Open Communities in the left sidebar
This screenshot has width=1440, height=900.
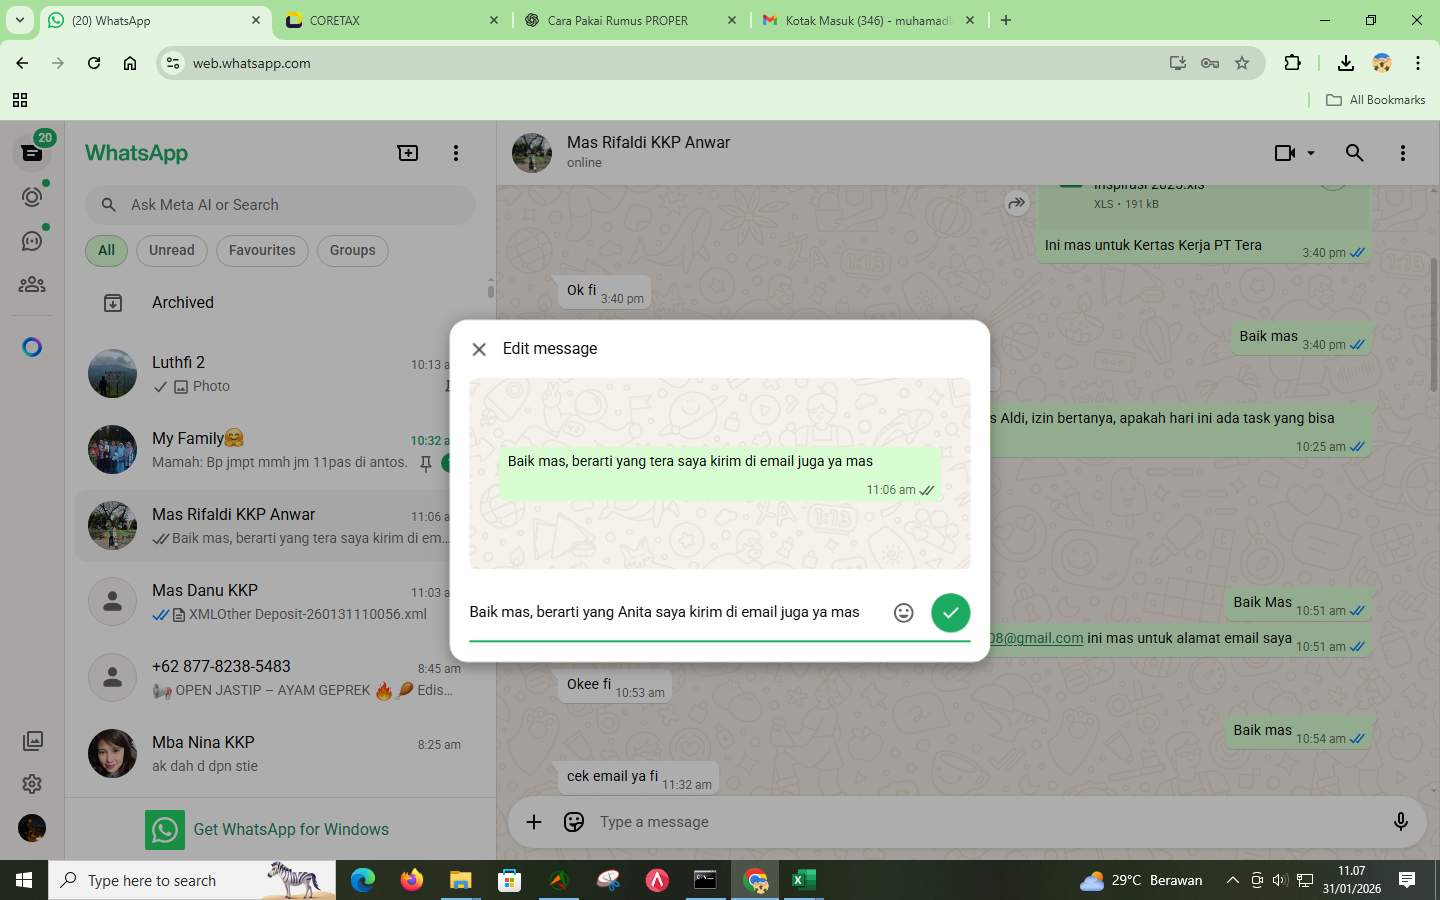coord(31,284)
